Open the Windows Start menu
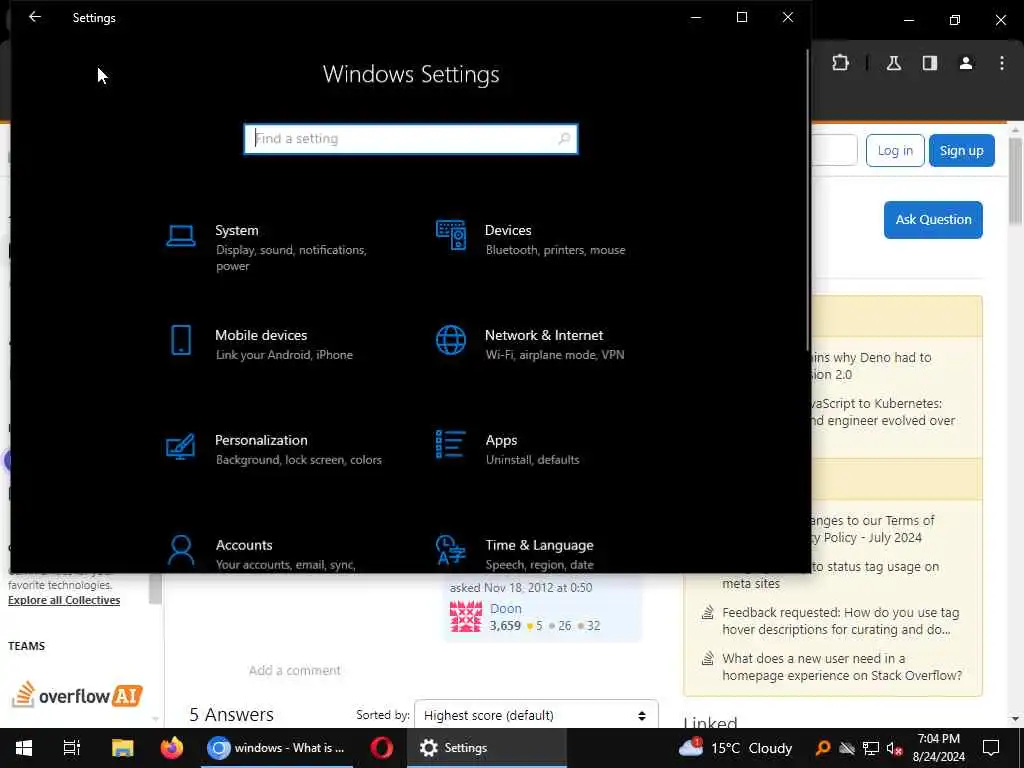1024x768 pixels. pyautogui.click(x=24, y=748)
